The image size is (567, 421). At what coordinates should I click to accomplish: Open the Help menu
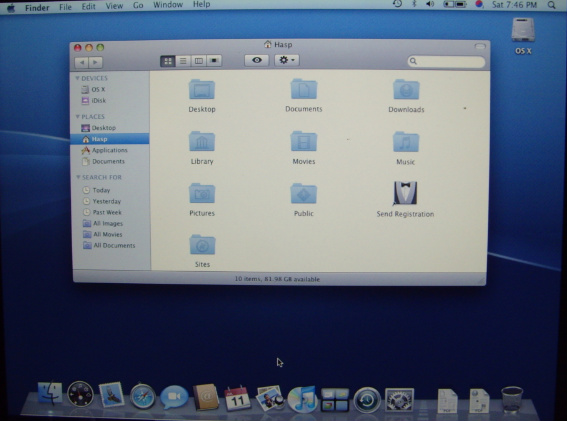pos(201,4)
